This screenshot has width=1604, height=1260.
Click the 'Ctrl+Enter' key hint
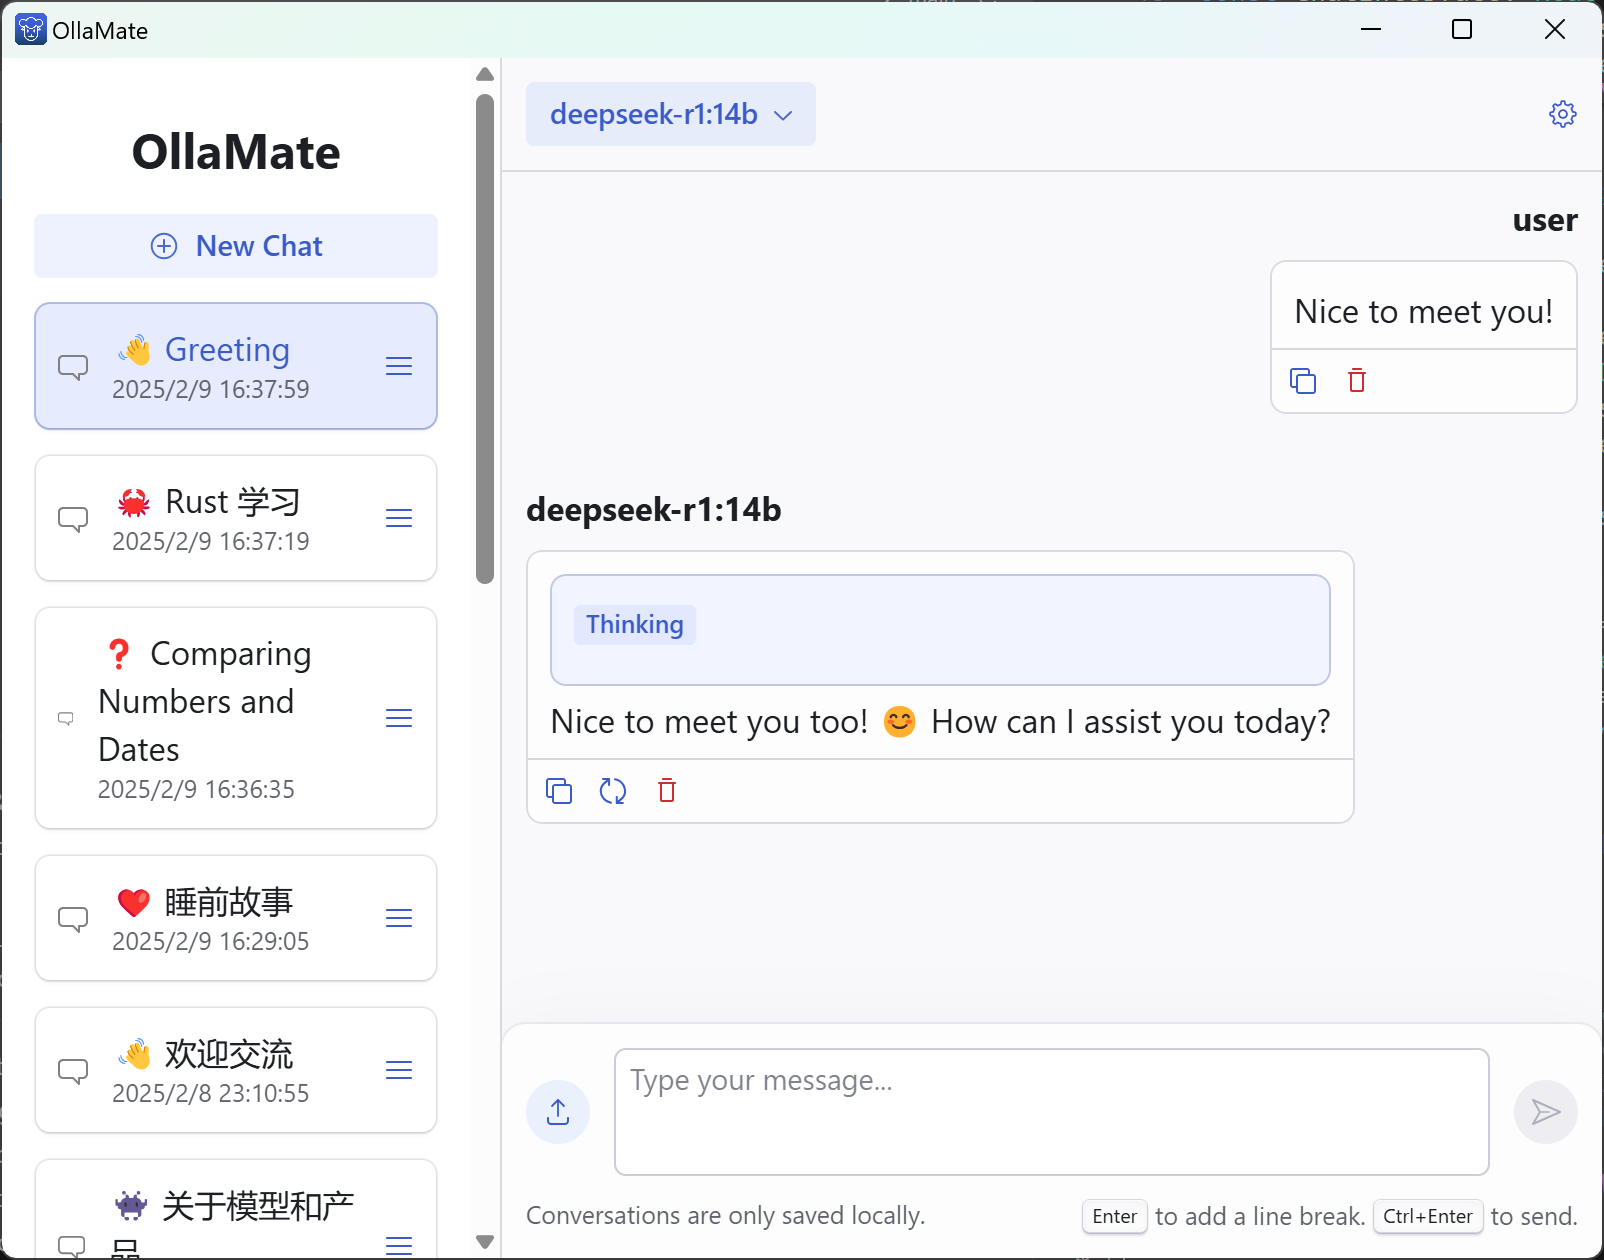[x=1428, y=1216]
